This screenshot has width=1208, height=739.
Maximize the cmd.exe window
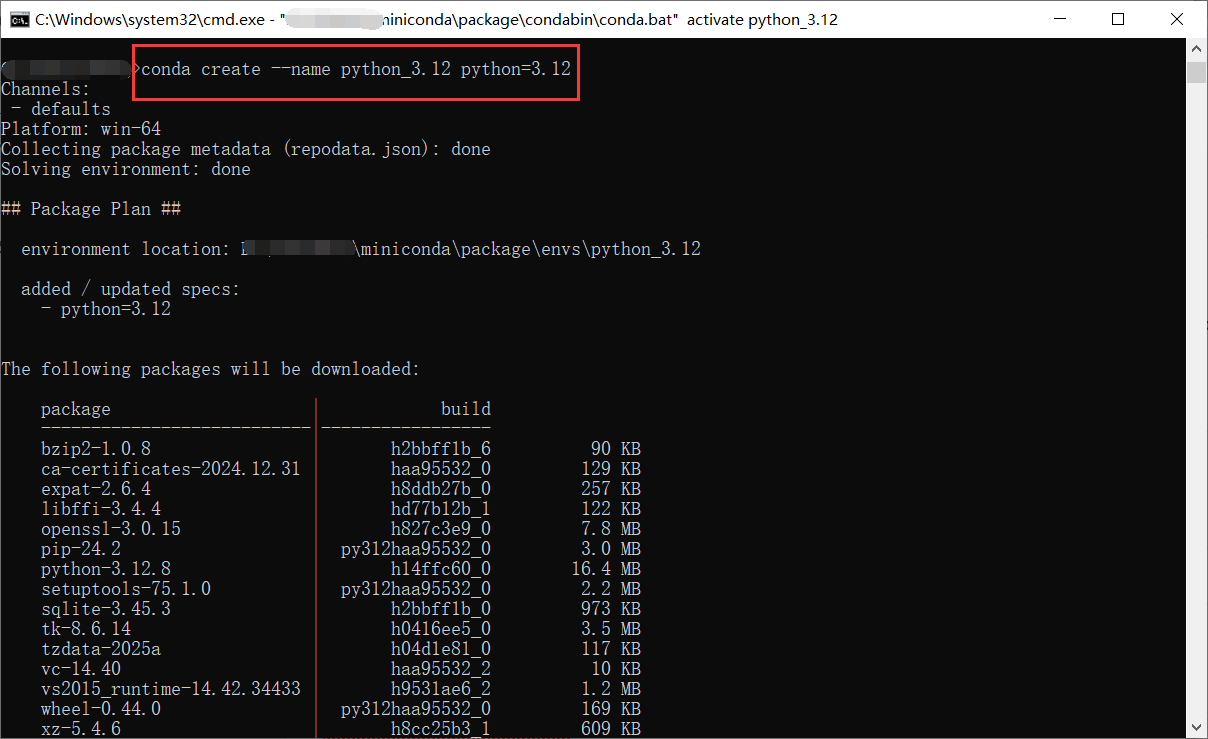pyautogui.click(x=1118, y=19)
